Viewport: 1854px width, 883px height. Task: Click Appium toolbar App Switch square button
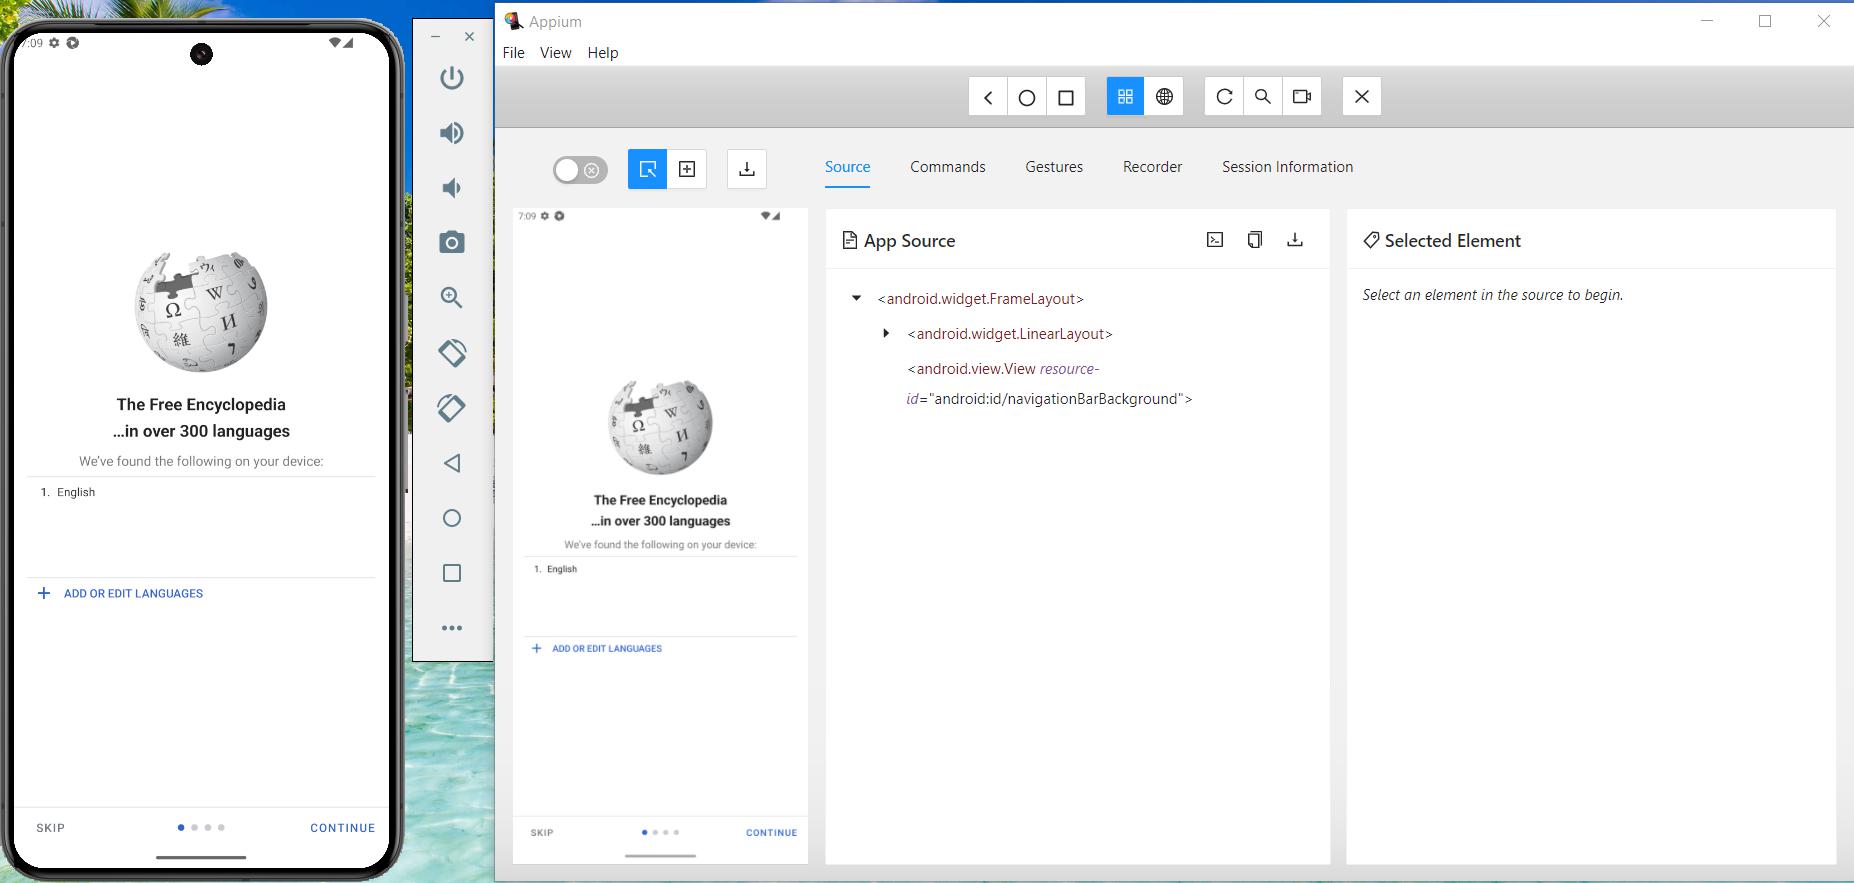click(x=1066, y=97)
